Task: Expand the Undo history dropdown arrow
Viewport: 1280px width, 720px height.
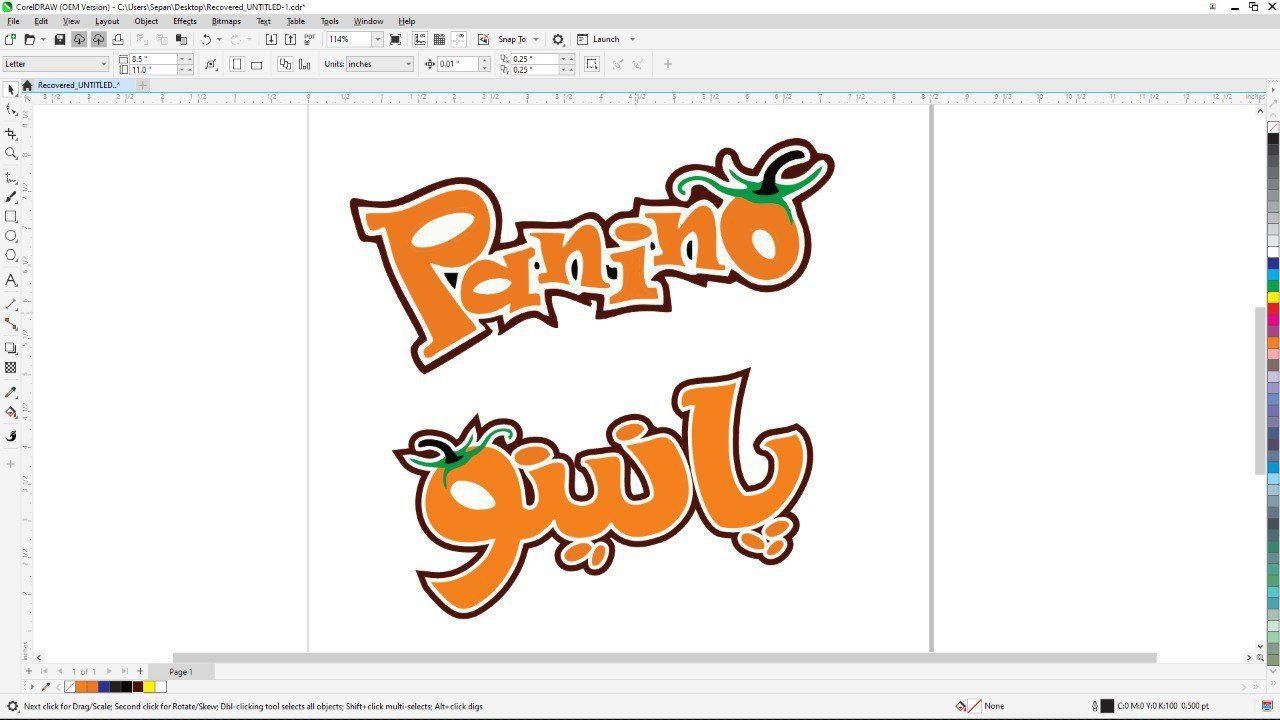Action: [x=219, y=39]
